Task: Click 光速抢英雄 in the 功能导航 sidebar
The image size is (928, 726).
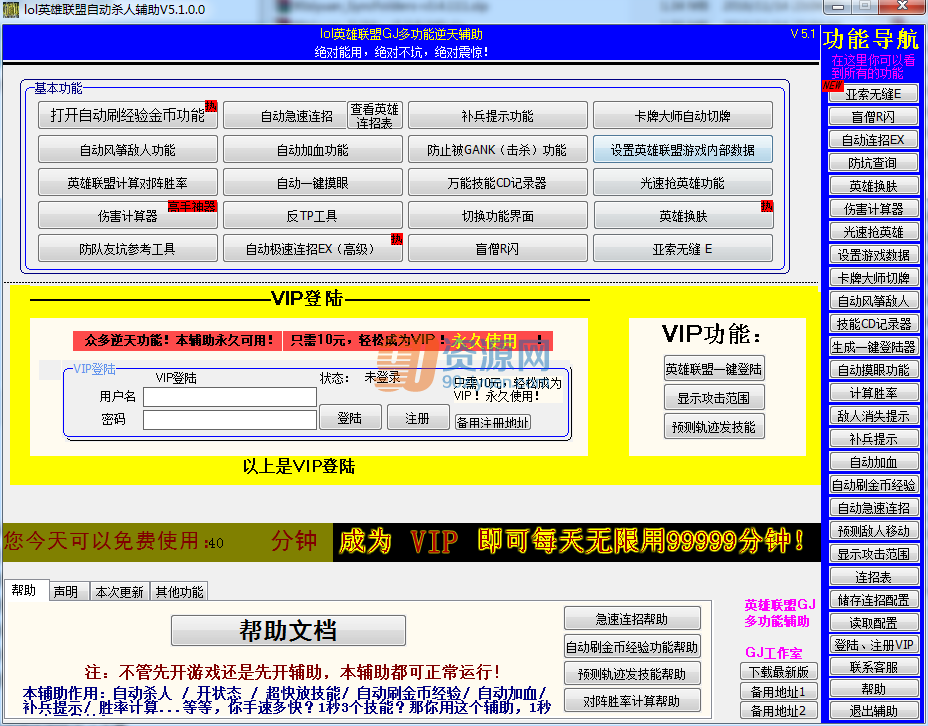Action: (874, 232)
